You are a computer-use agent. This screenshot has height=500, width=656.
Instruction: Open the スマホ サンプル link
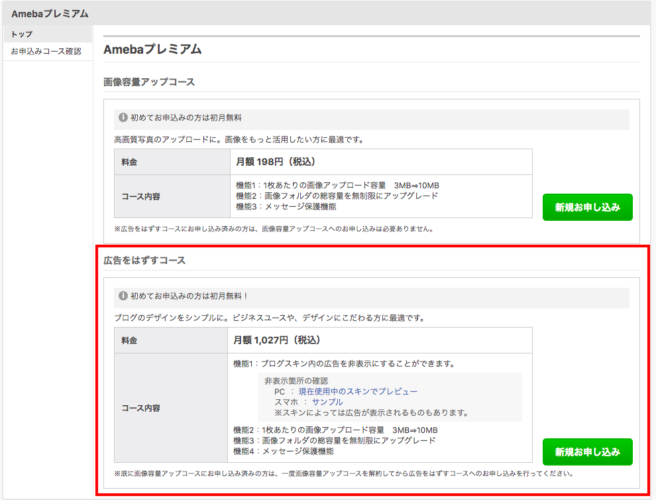click(327, 402)
